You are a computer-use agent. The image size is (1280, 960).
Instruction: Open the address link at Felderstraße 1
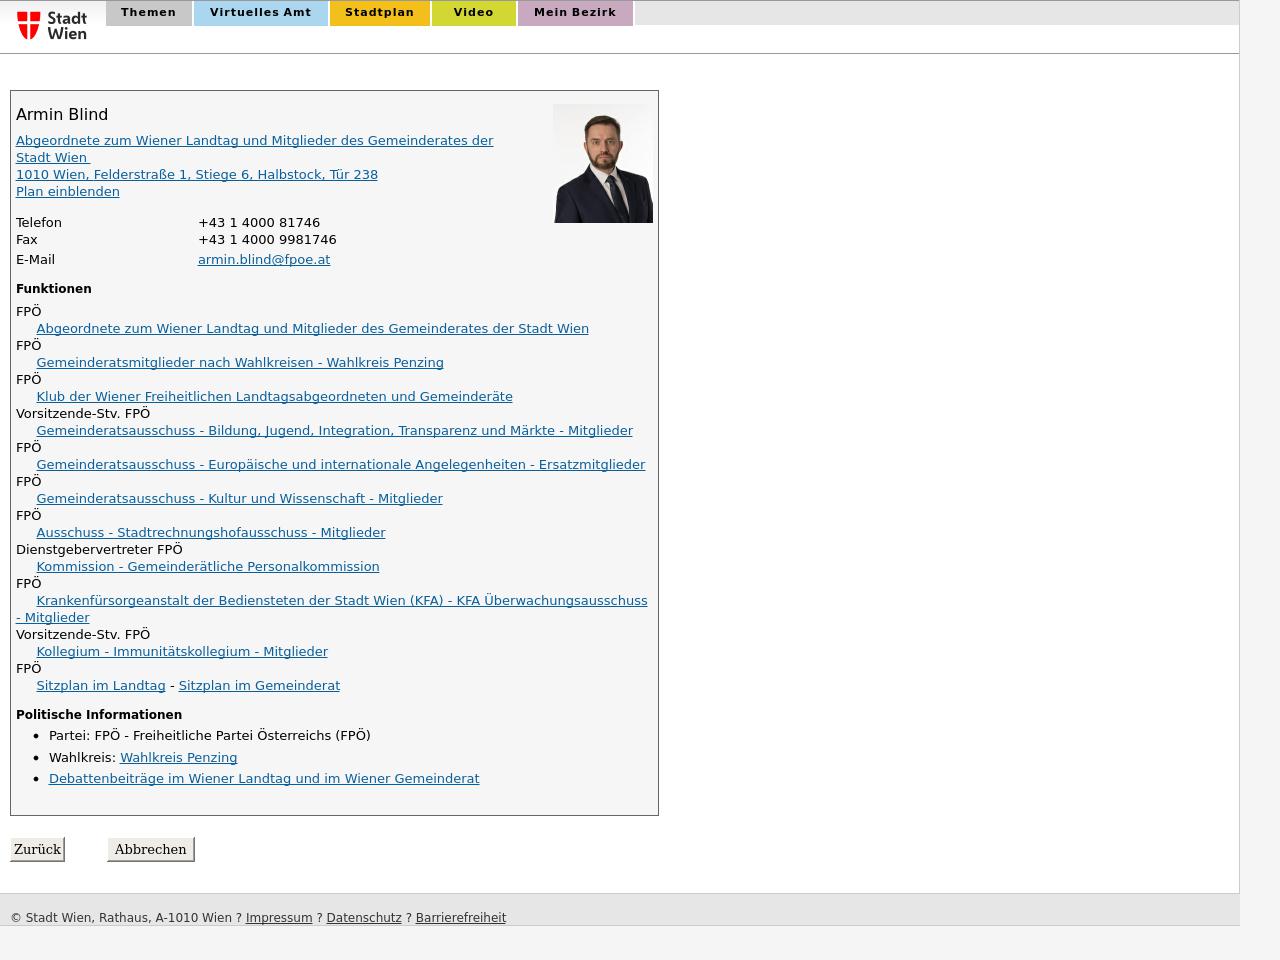click(196, 175)
